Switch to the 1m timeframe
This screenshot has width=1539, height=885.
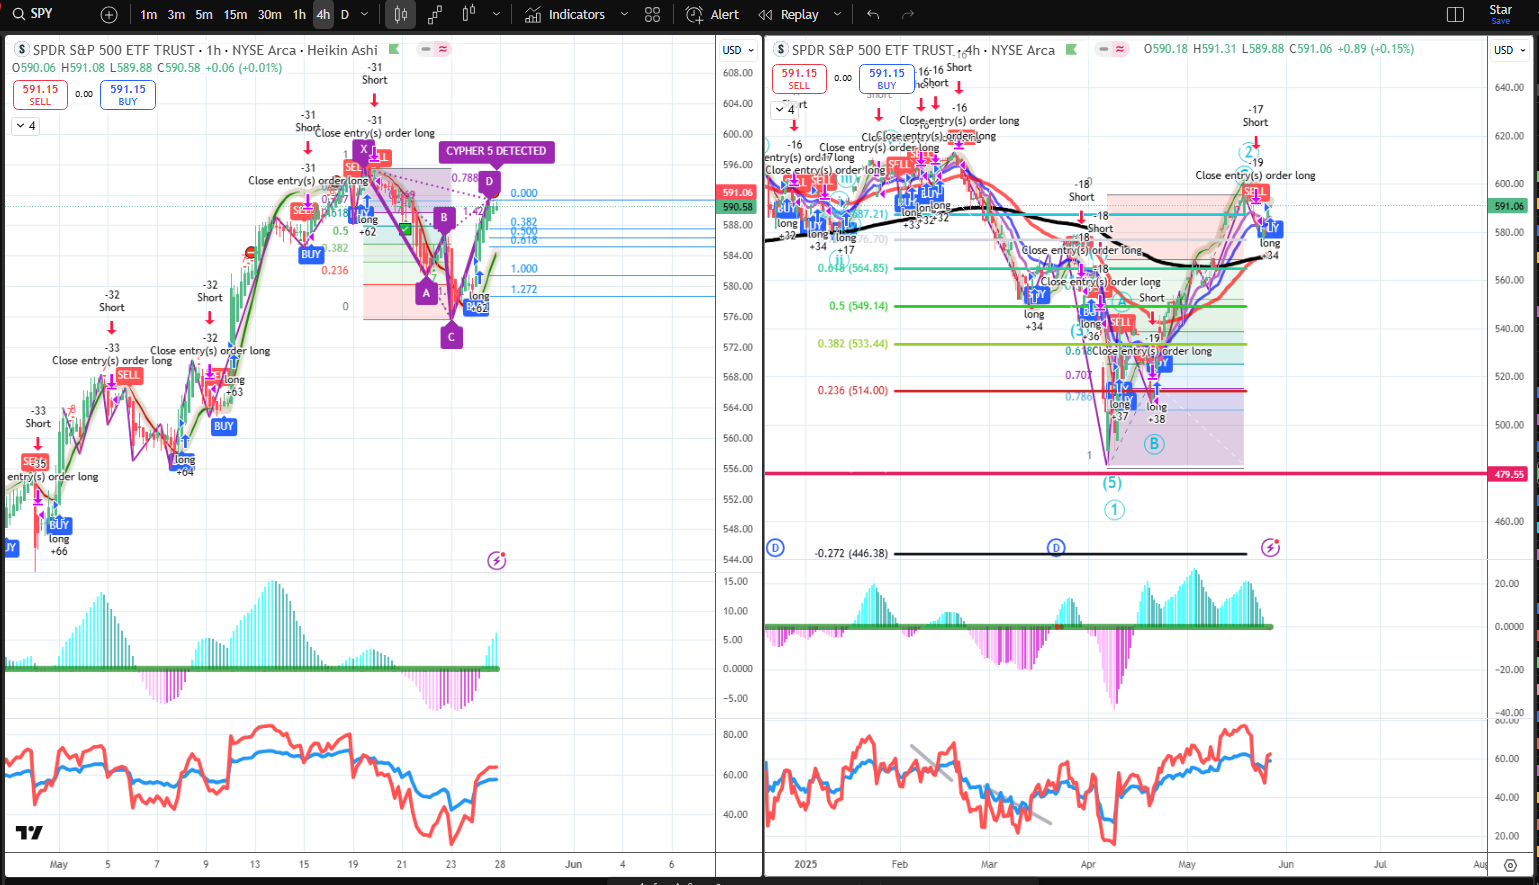pos(148,15)
